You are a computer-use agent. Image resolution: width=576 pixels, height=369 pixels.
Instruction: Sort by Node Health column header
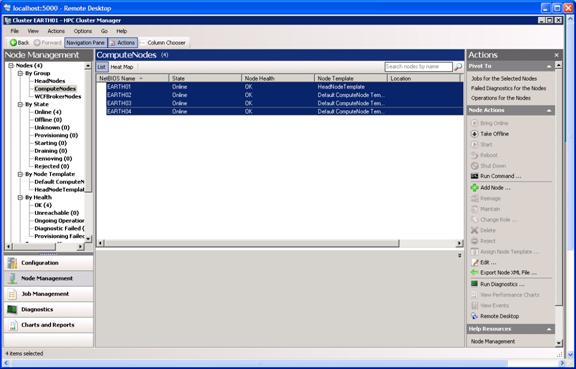[278, 78]
